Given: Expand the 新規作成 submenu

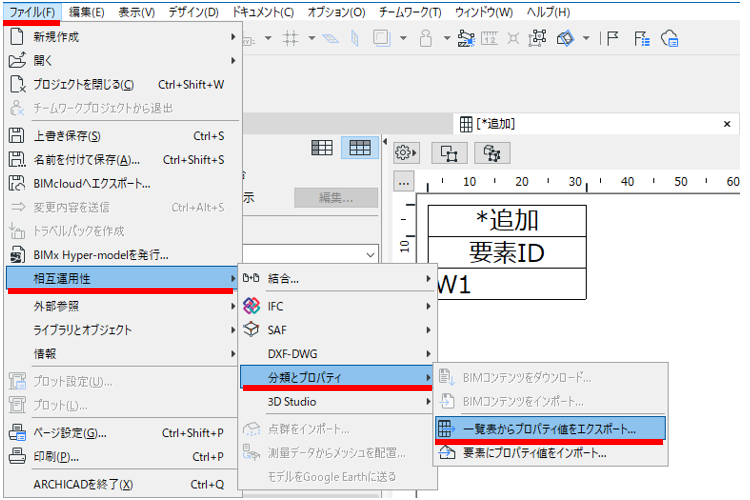Looking at the screenshot, I should [x=122, y=37].
